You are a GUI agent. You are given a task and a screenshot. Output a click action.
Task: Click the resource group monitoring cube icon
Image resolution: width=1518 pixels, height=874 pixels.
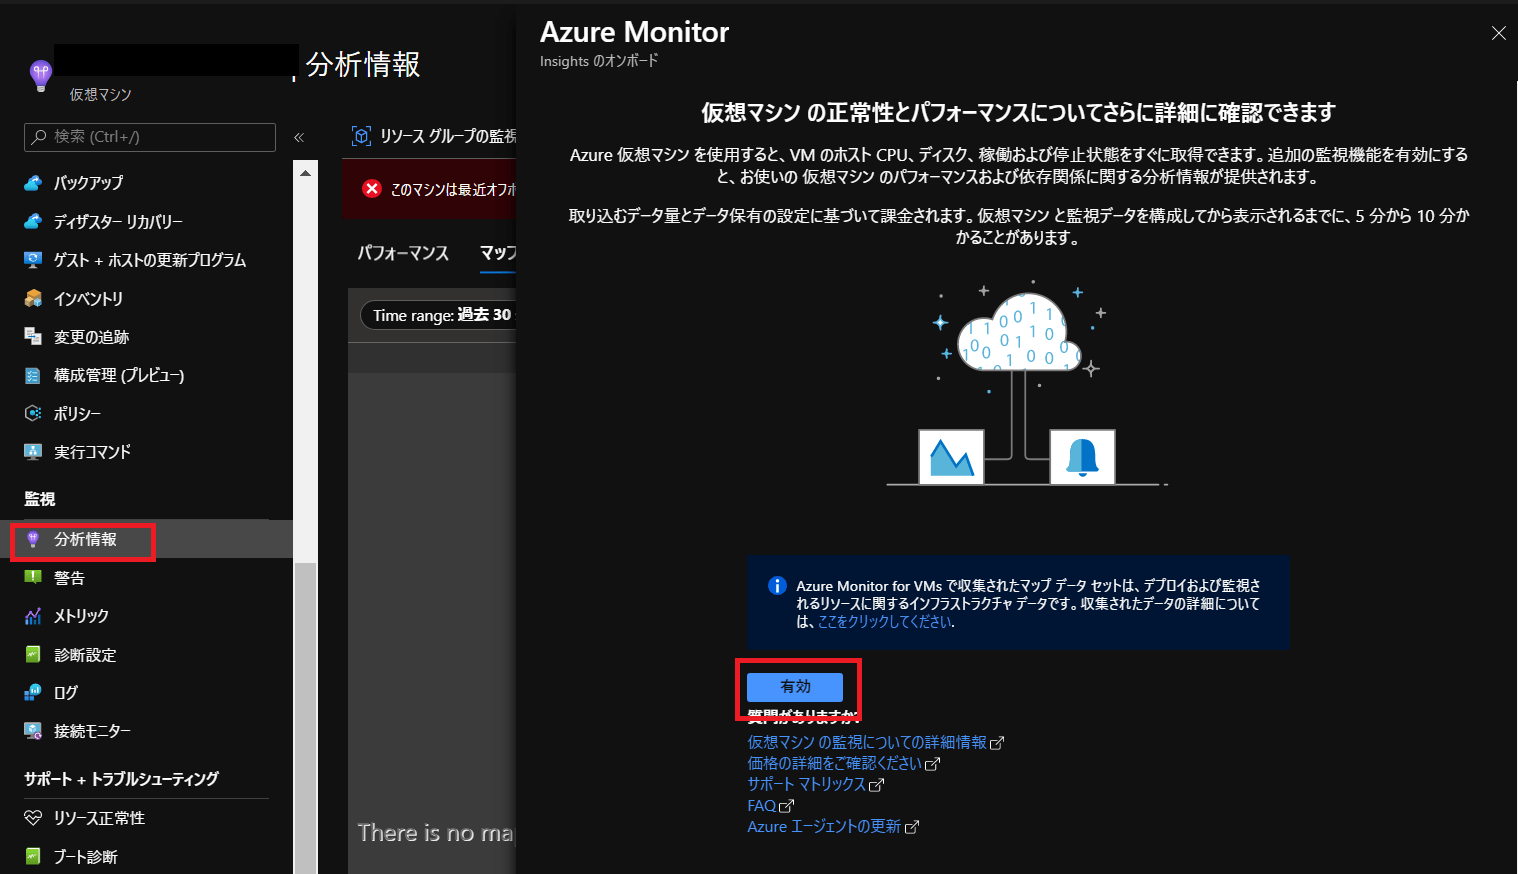[x=362, y=136]
